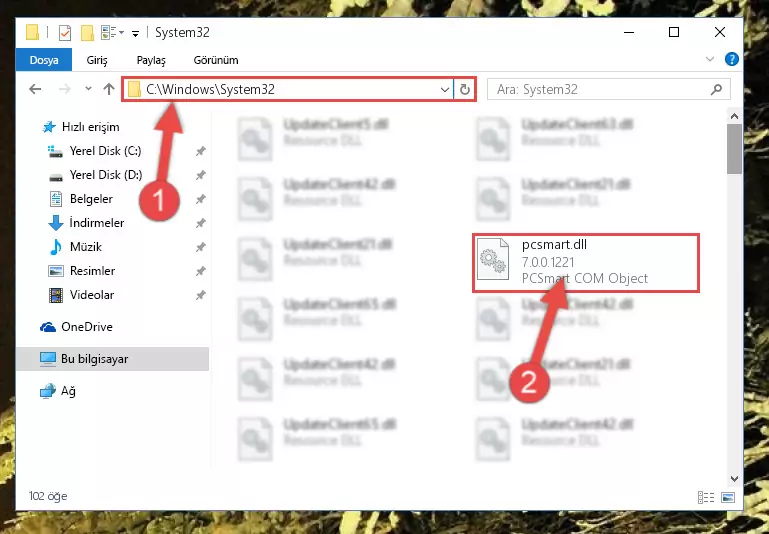The image size is (769, 534).
Task: Go up one folder level arrow
Action: [109, 89]
